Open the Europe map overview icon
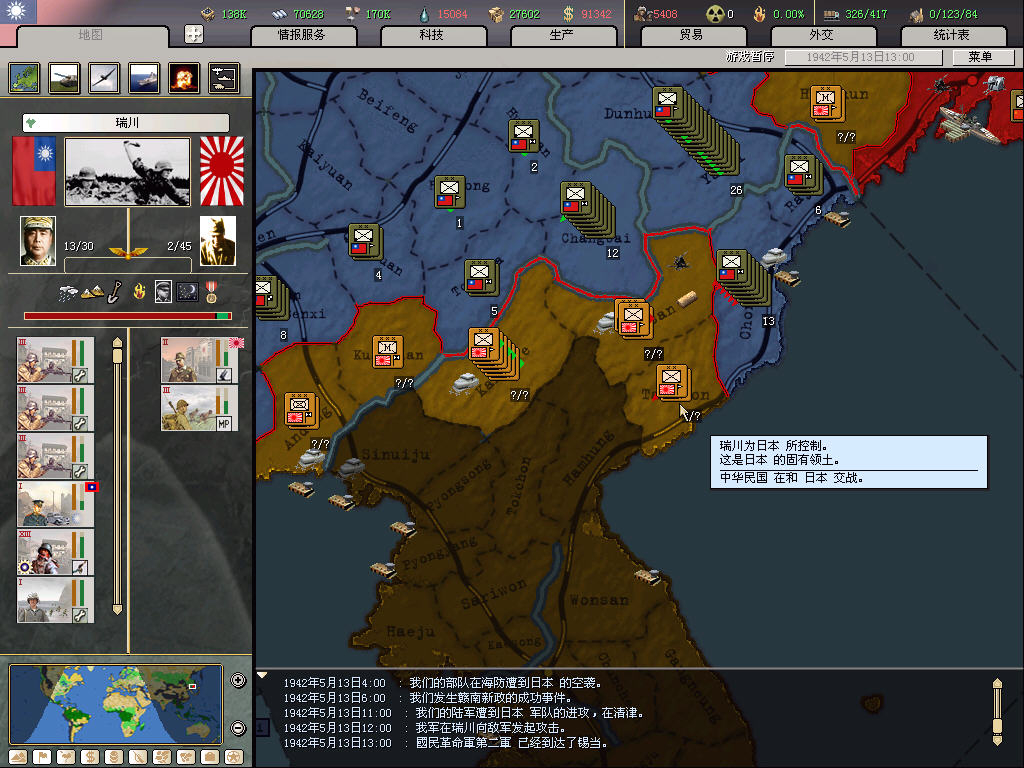 [25, 77]
